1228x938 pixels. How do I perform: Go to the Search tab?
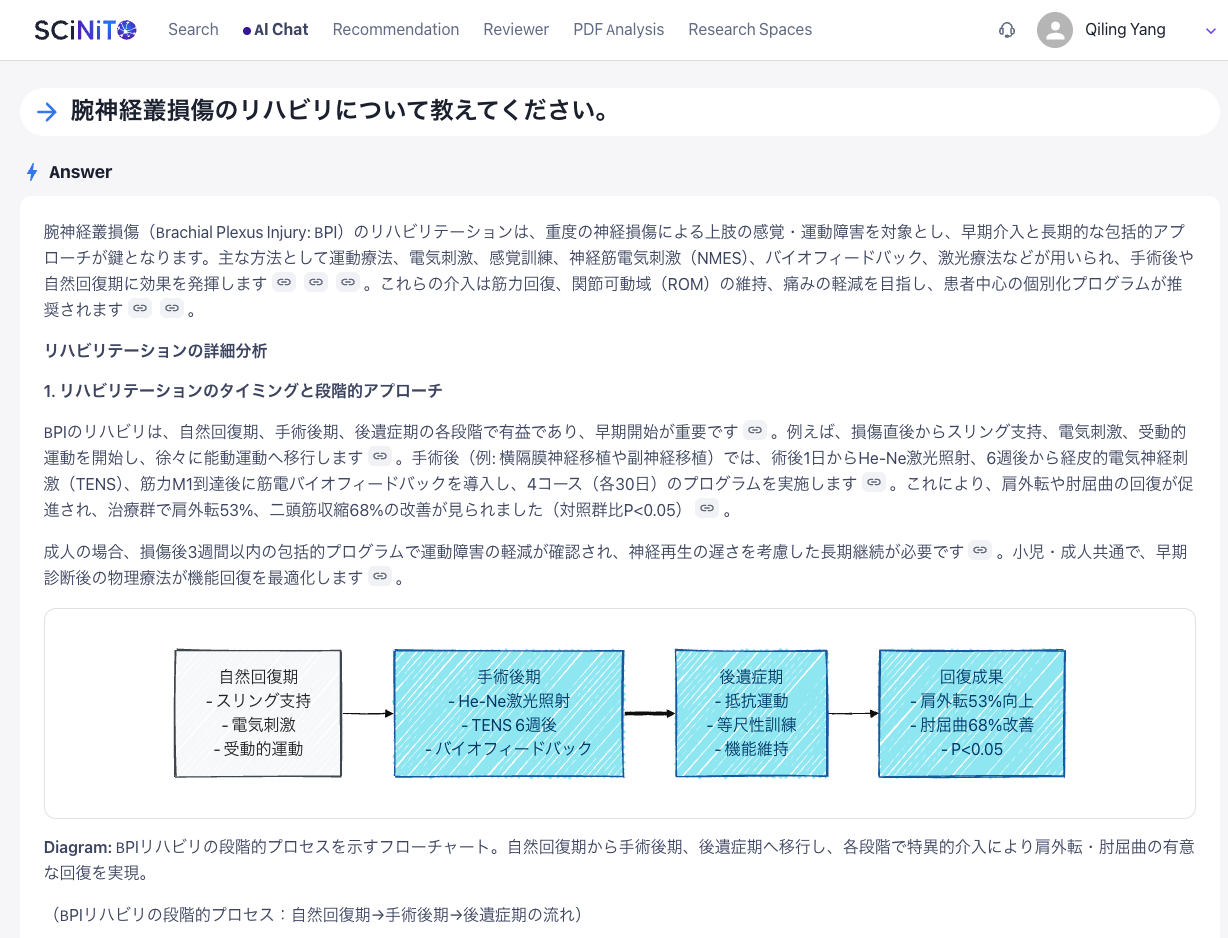click(193, 30)
